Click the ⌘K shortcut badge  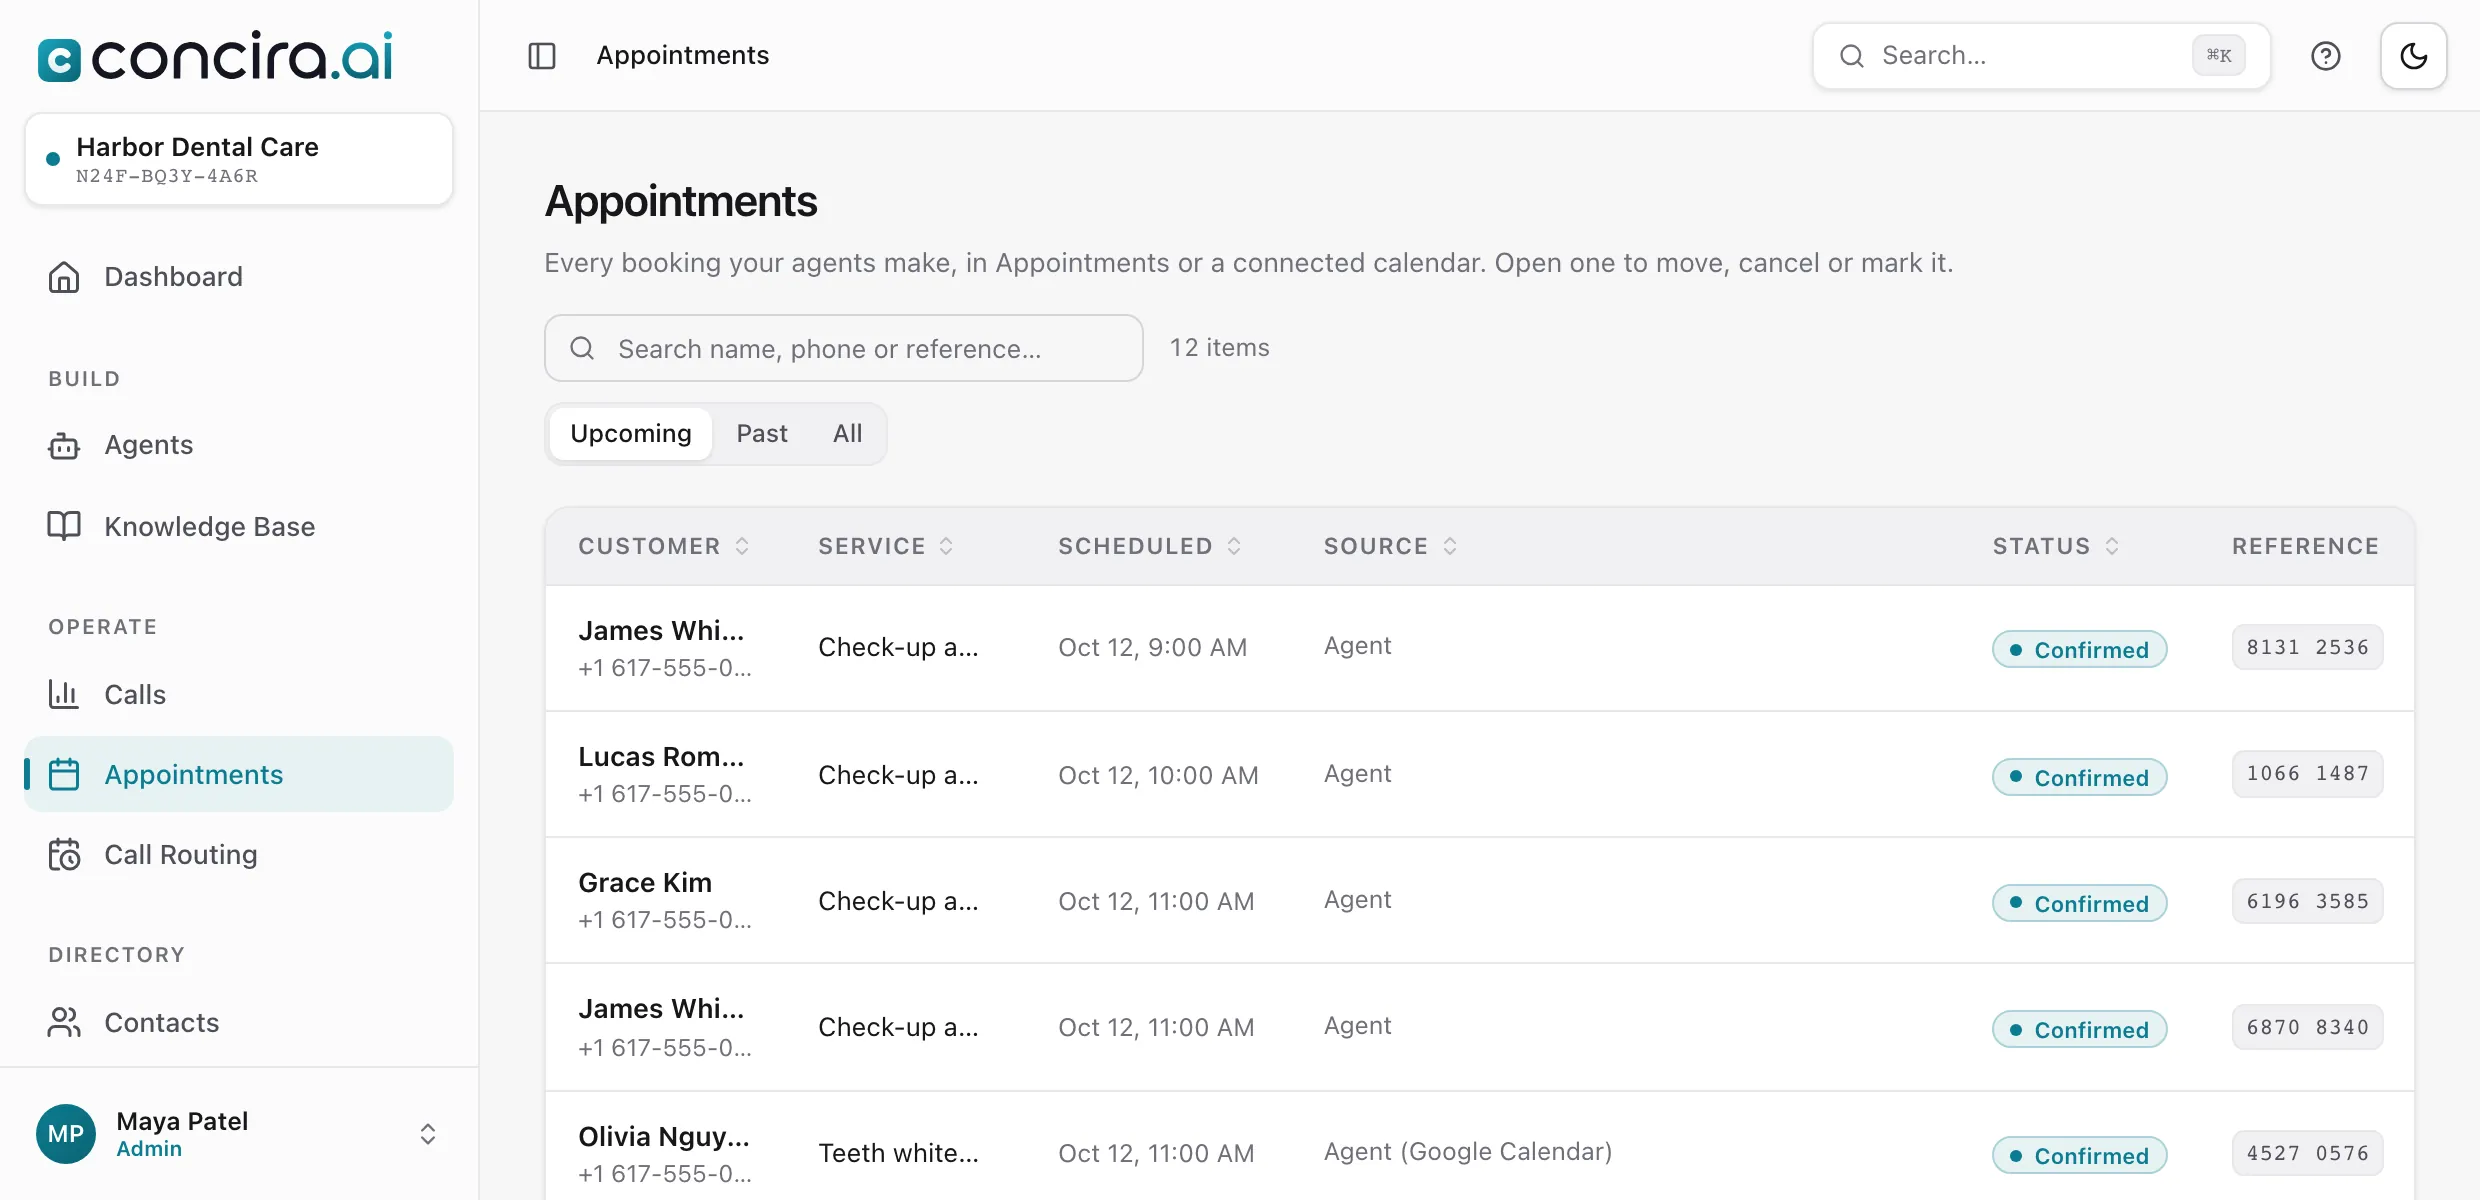point(2219,56)
